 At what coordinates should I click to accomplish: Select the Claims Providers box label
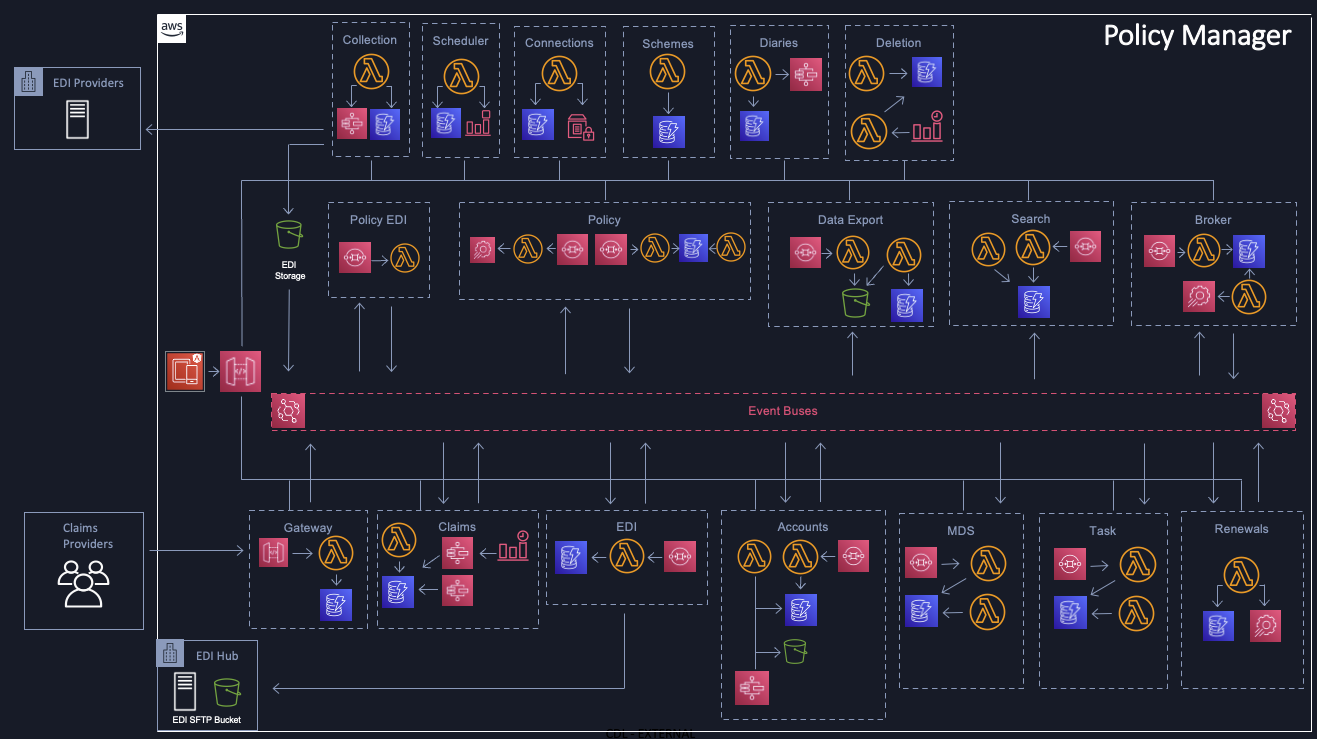88,536
